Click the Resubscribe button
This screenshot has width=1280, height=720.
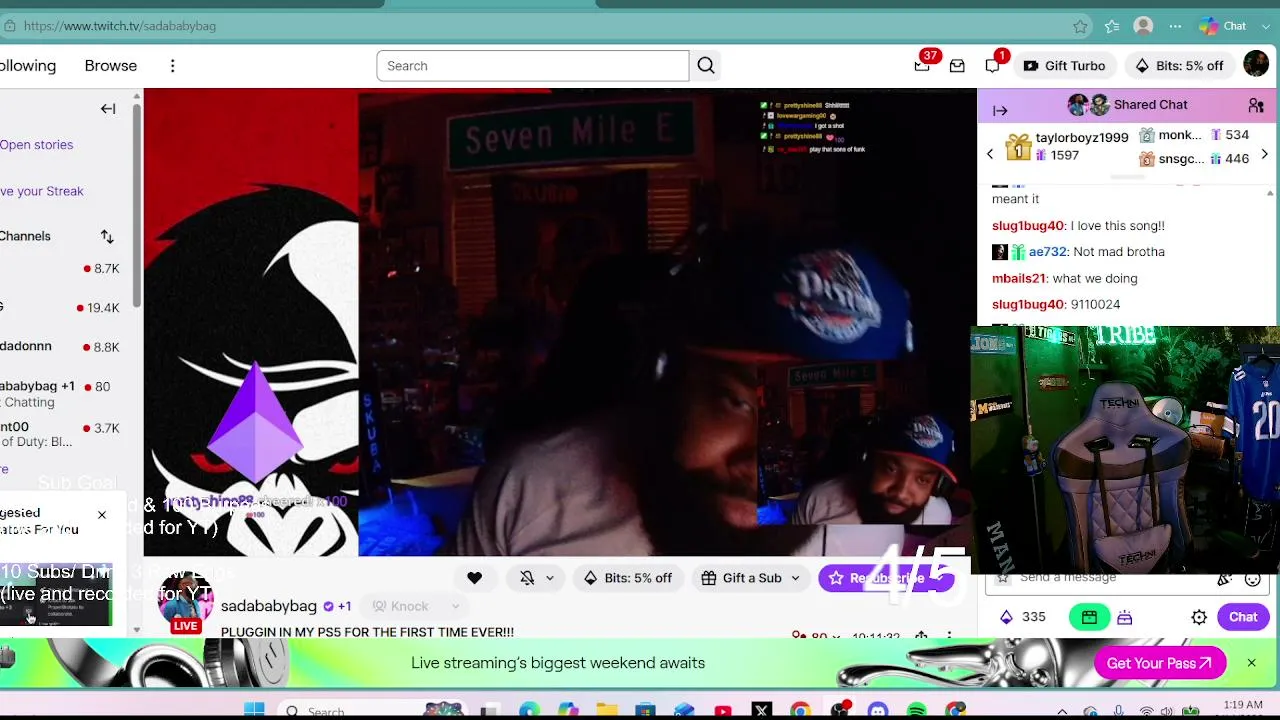click(880, 578)
